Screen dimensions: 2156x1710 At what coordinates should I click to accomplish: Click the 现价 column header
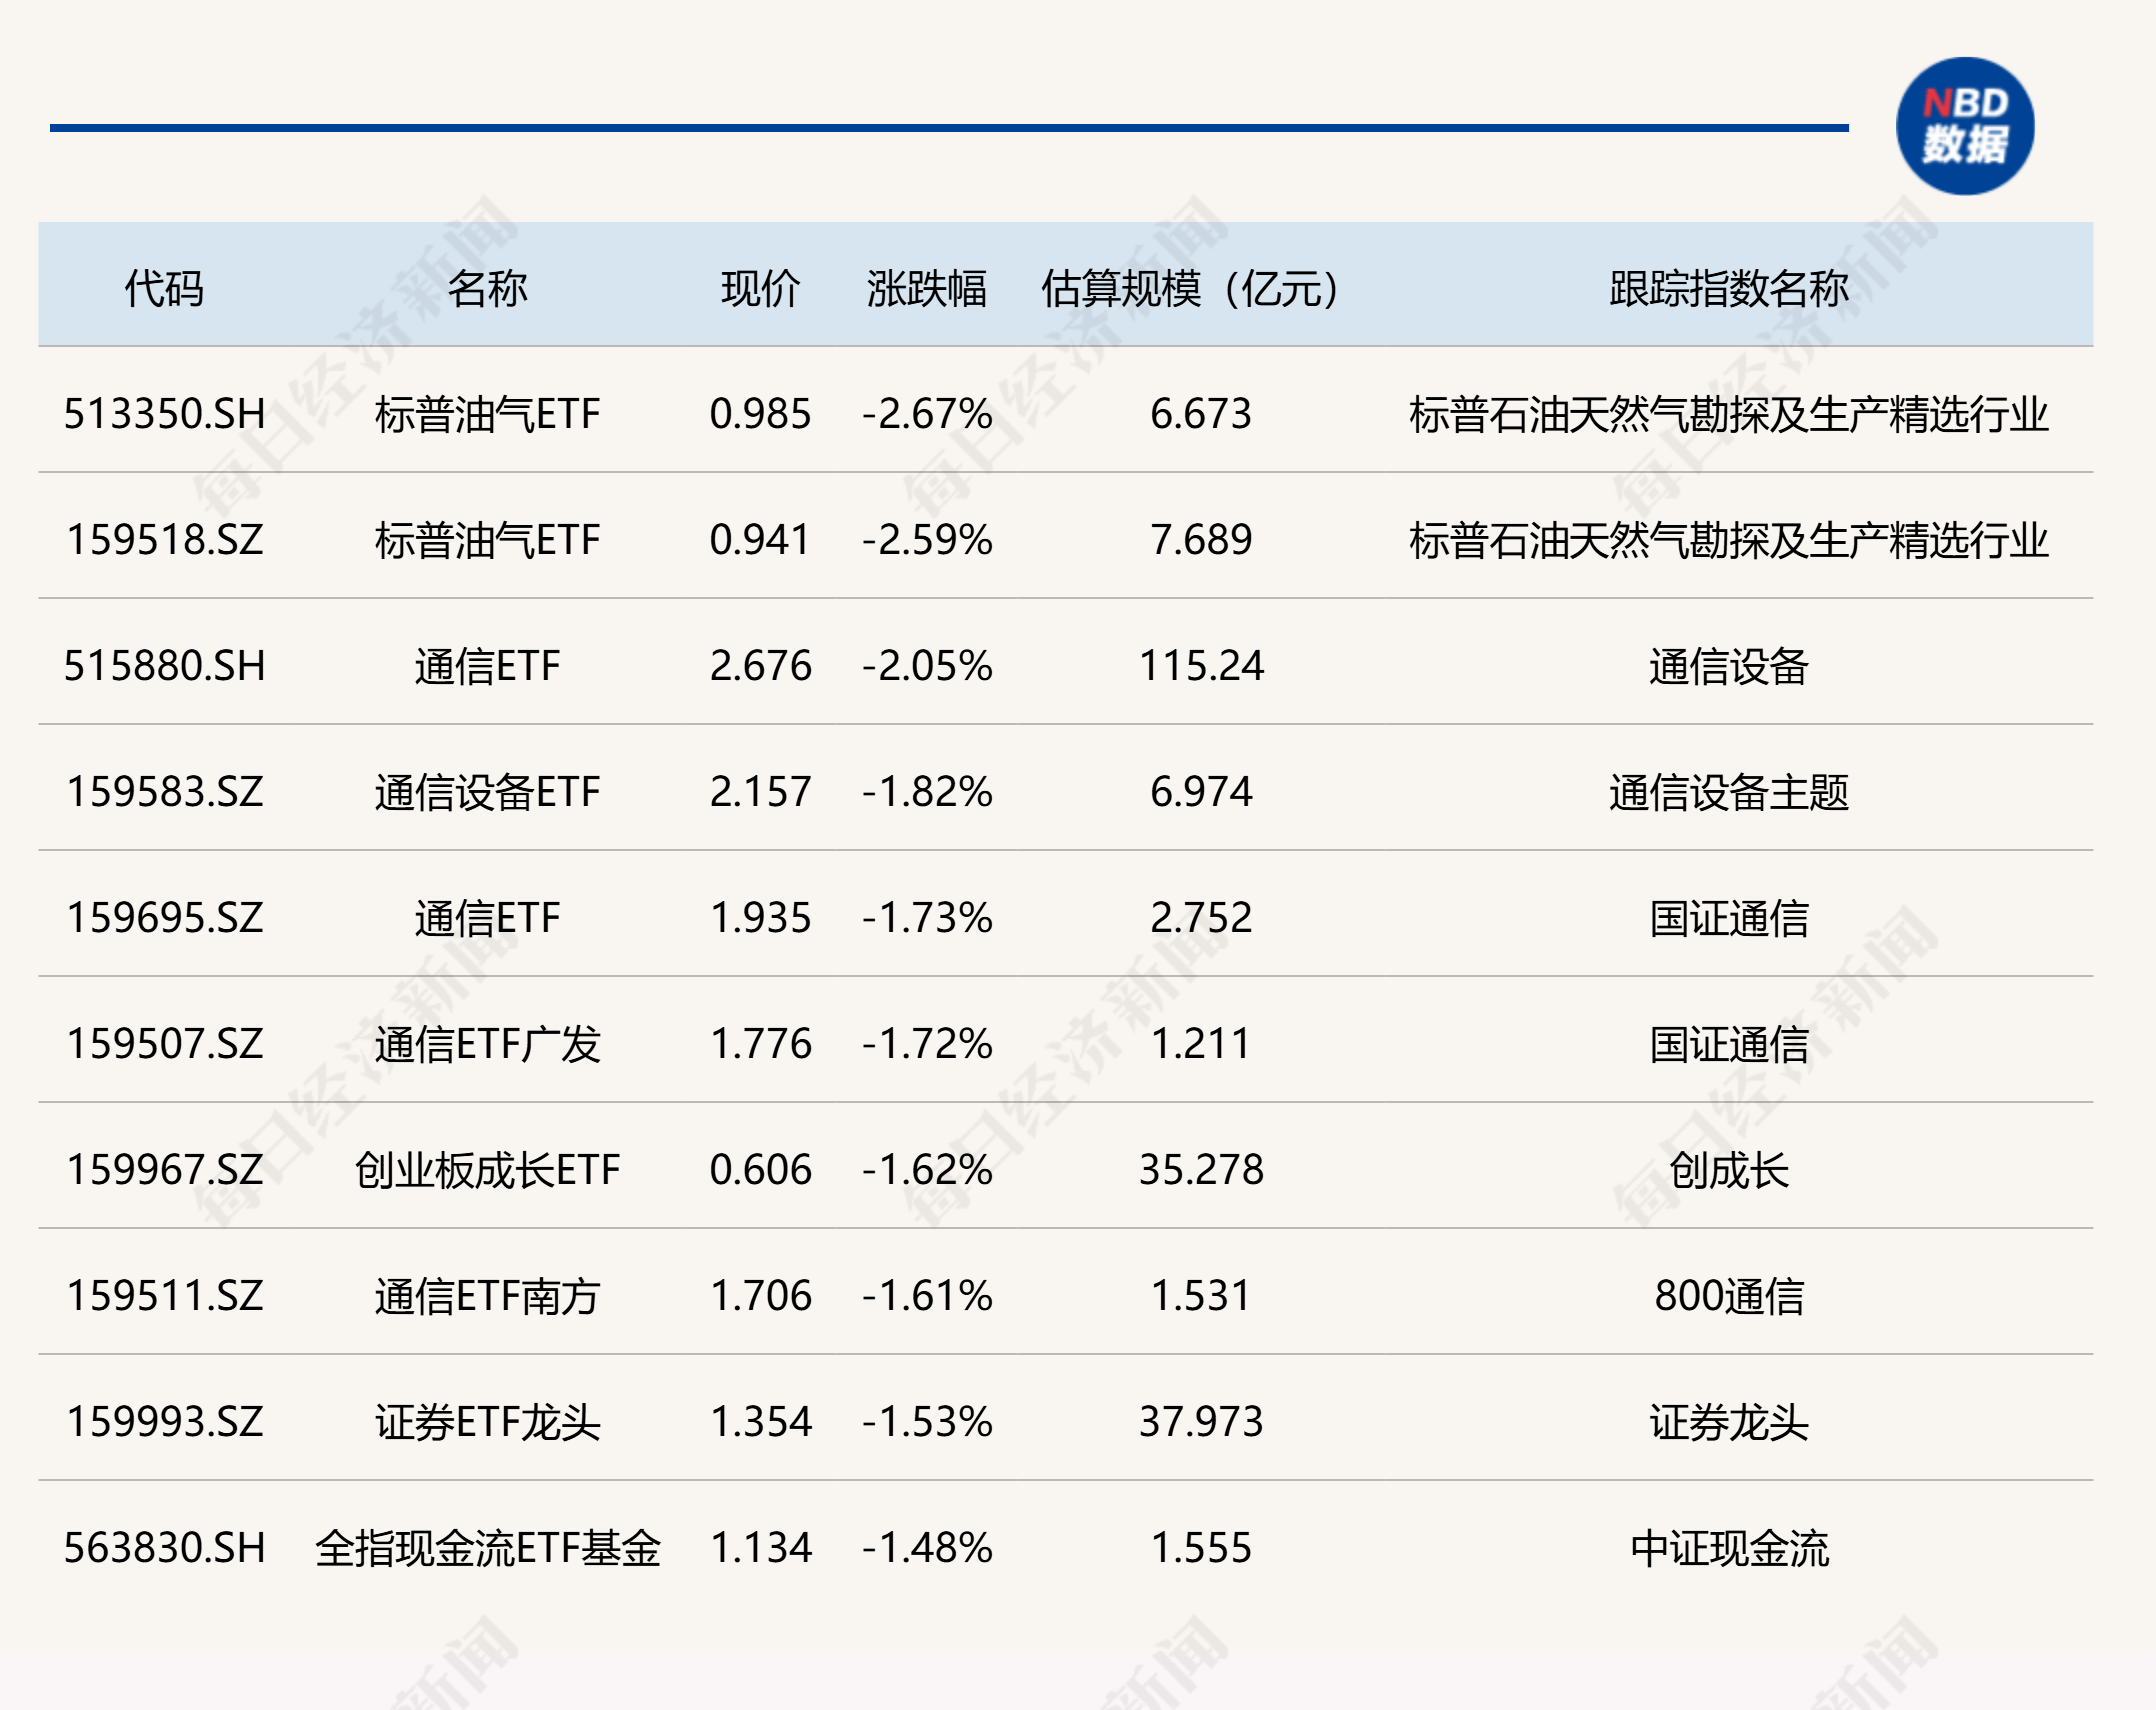(x=760, y=288)
